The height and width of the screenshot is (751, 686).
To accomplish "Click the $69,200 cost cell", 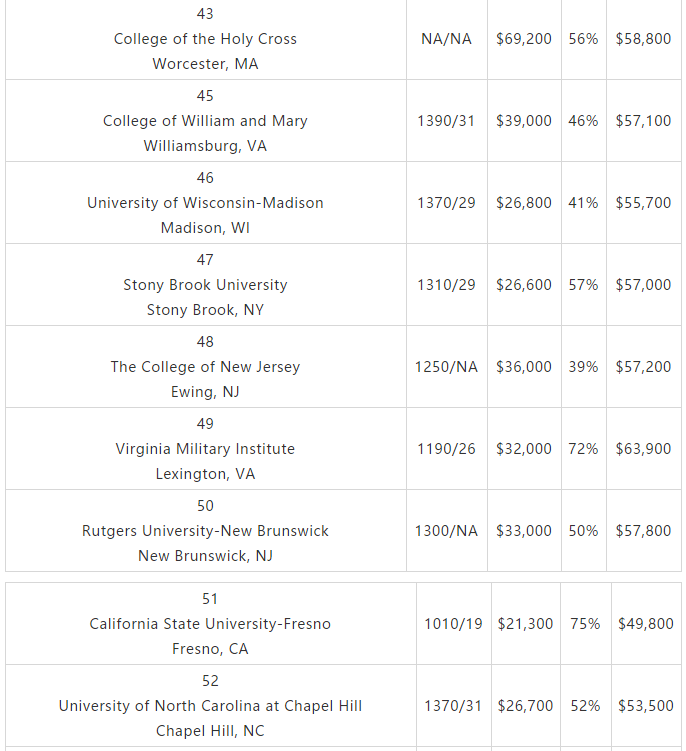I will click(x=524, y=39).
